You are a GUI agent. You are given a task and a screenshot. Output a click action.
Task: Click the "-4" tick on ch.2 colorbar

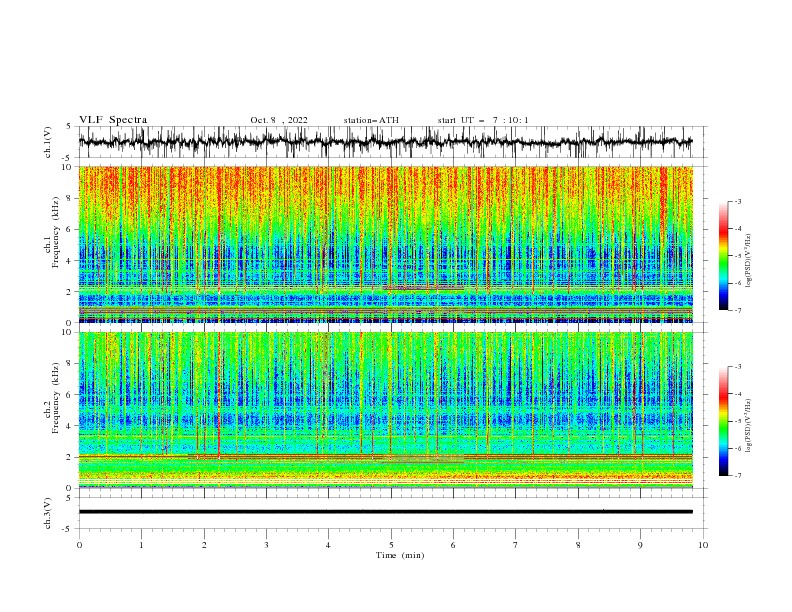click(x=738, y=394)
